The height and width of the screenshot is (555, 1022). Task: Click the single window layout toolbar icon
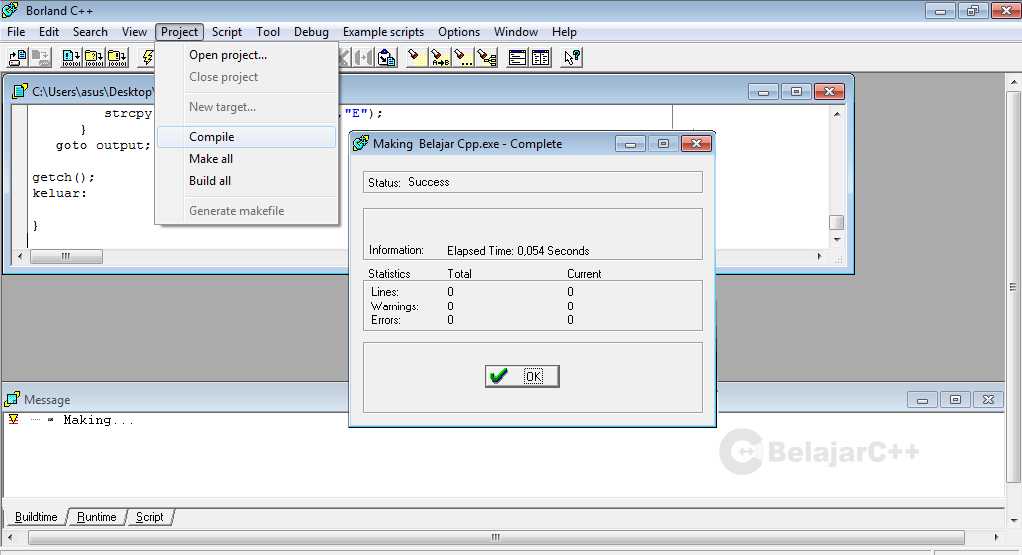pyautogui.click(x=518, y=58)
